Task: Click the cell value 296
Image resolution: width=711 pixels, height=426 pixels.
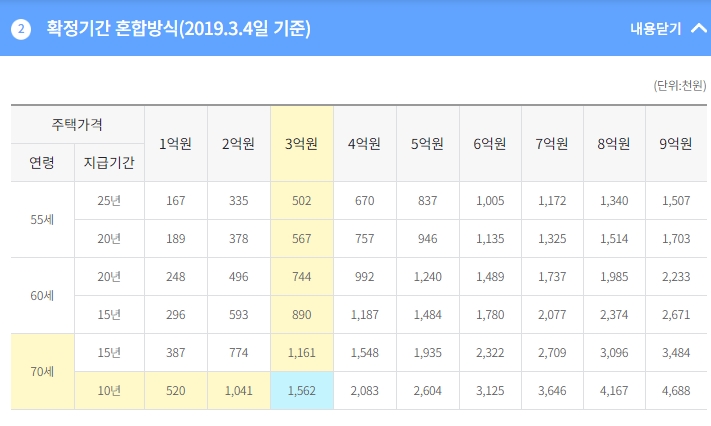Action: pyautogui.click(x=175, y=315)
